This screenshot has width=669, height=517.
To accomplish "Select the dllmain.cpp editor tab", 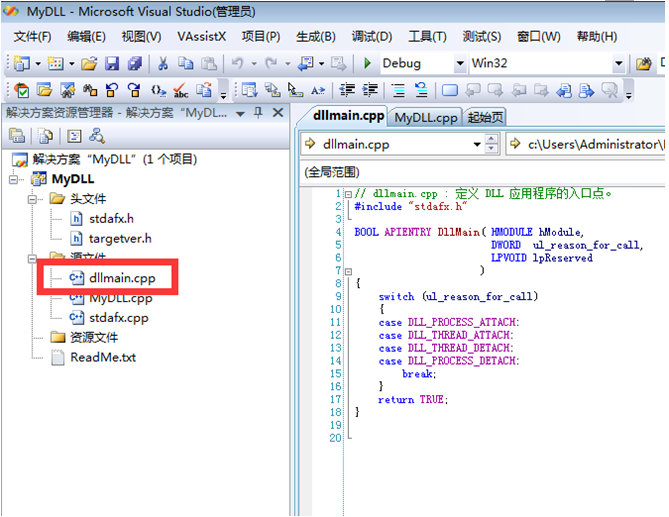I will point(348,116).
